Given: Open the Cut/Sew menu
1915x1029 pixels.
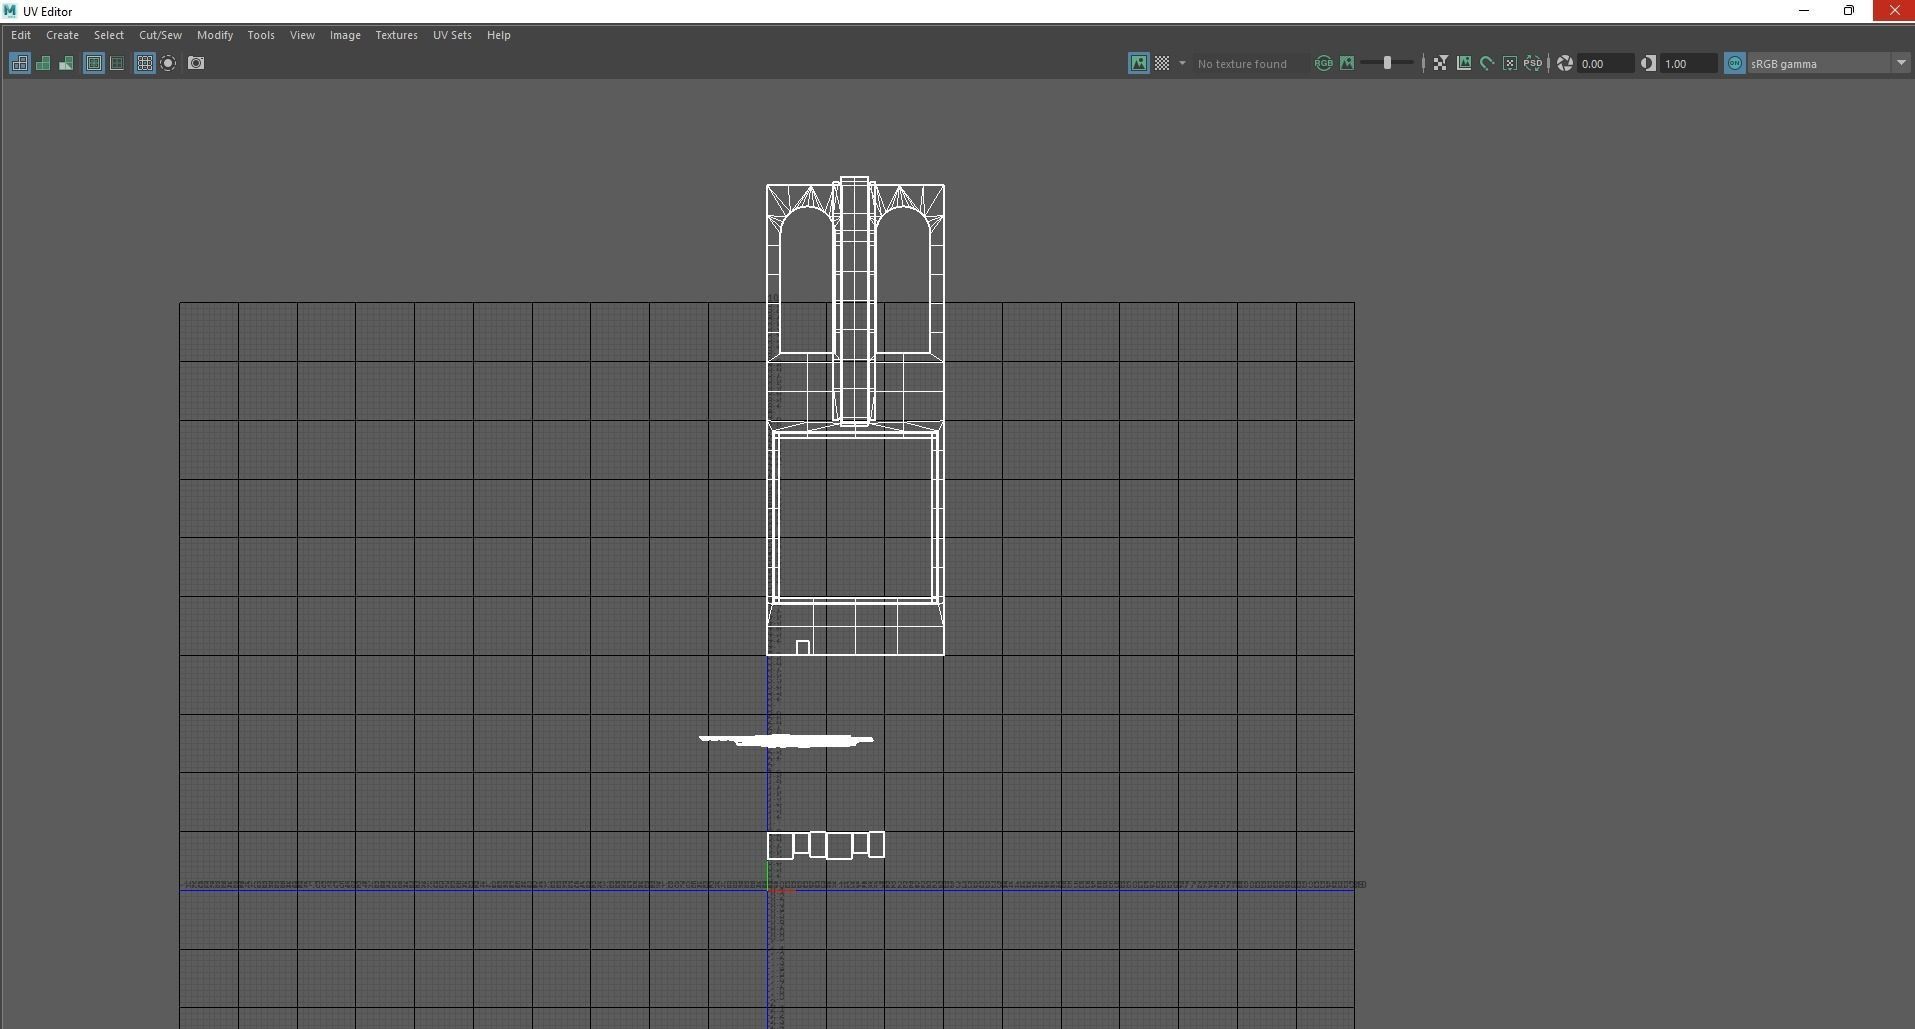Looking at the screenshot, I should pos(160,35).
